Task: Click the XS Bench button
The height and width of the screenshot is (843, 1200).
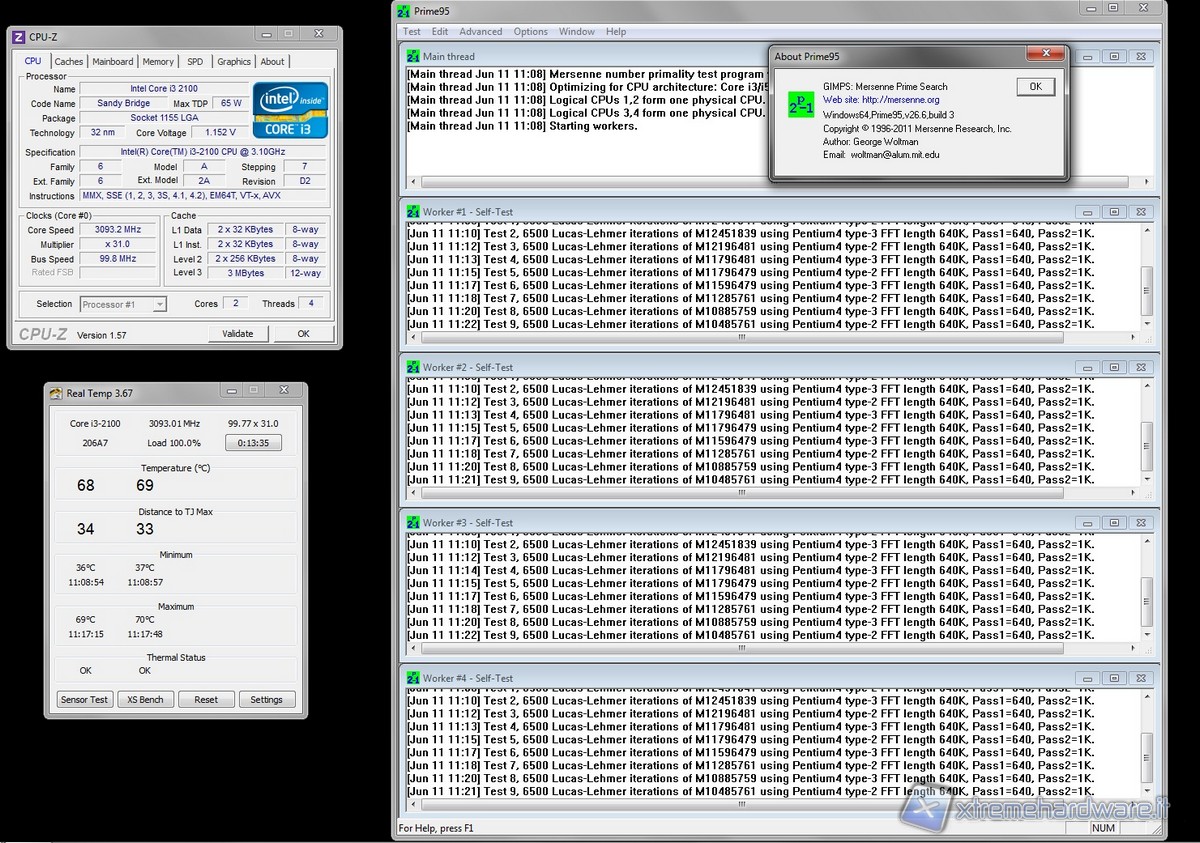Action: (145, 699)
